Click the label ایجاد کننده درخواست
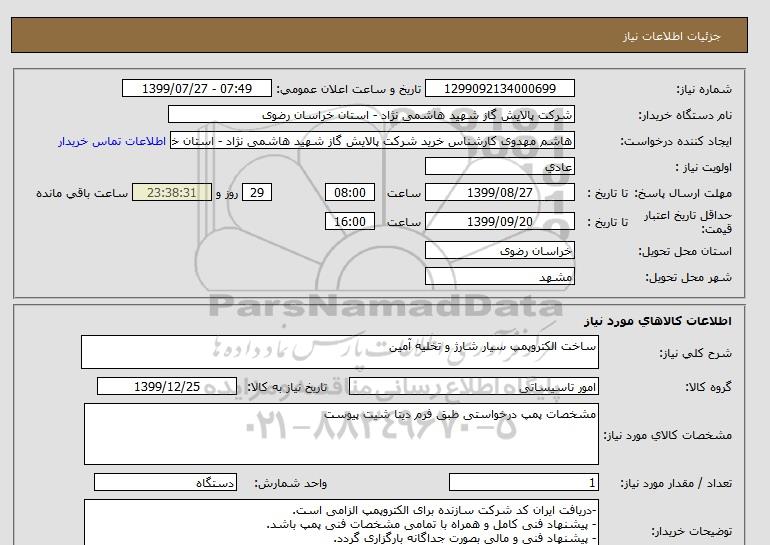The image size is (770, 545). click(x=676, y=141)
